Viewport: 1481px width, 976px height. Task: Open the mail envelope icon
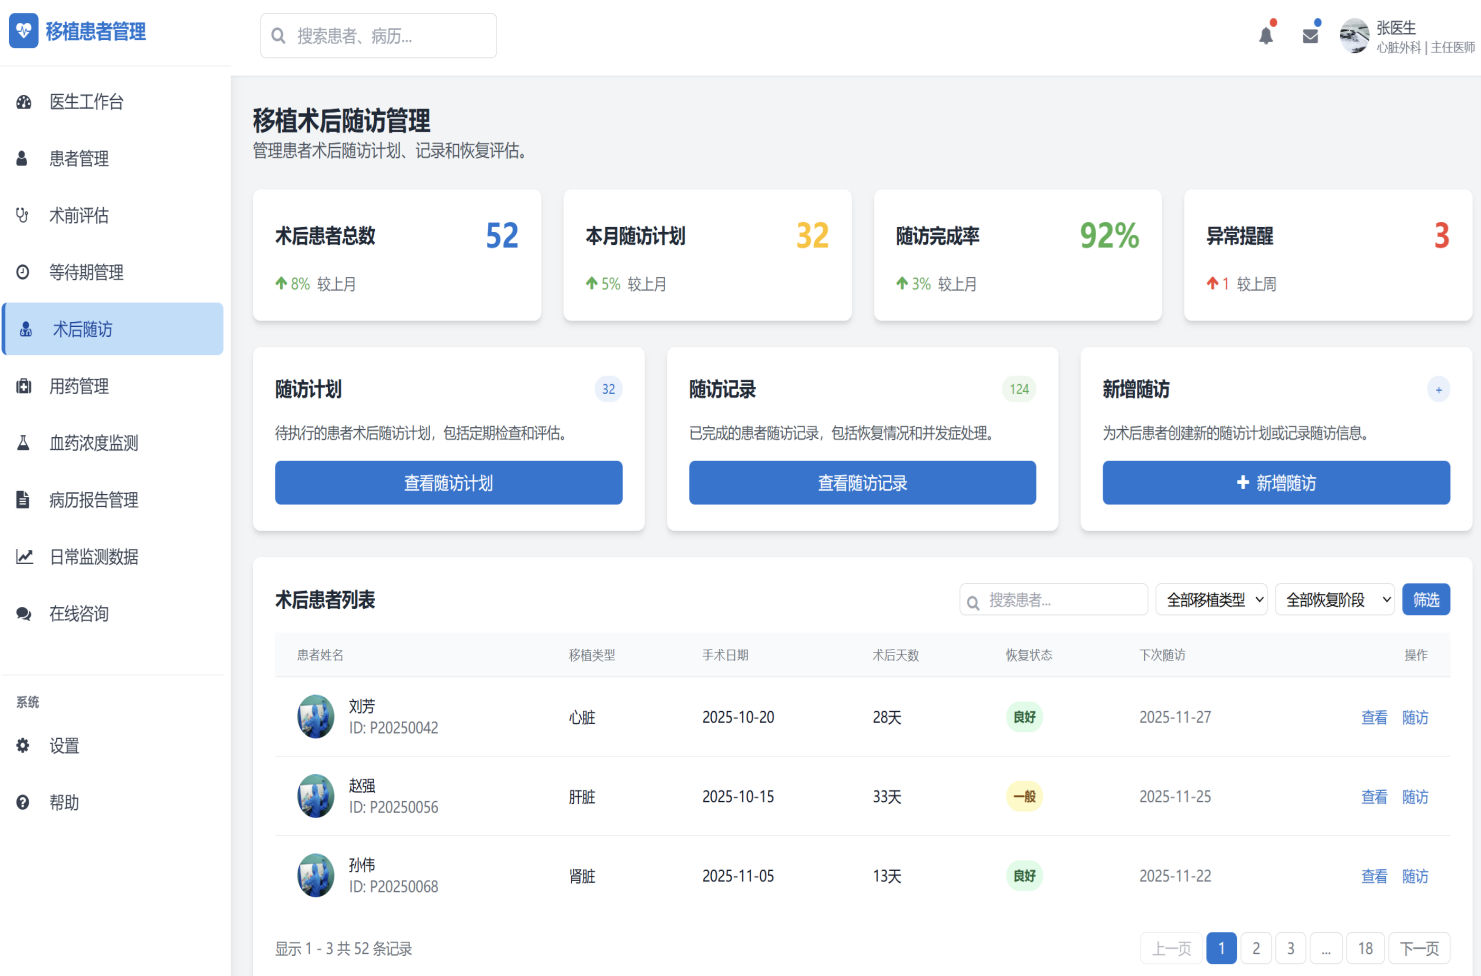coord(1310,36)
